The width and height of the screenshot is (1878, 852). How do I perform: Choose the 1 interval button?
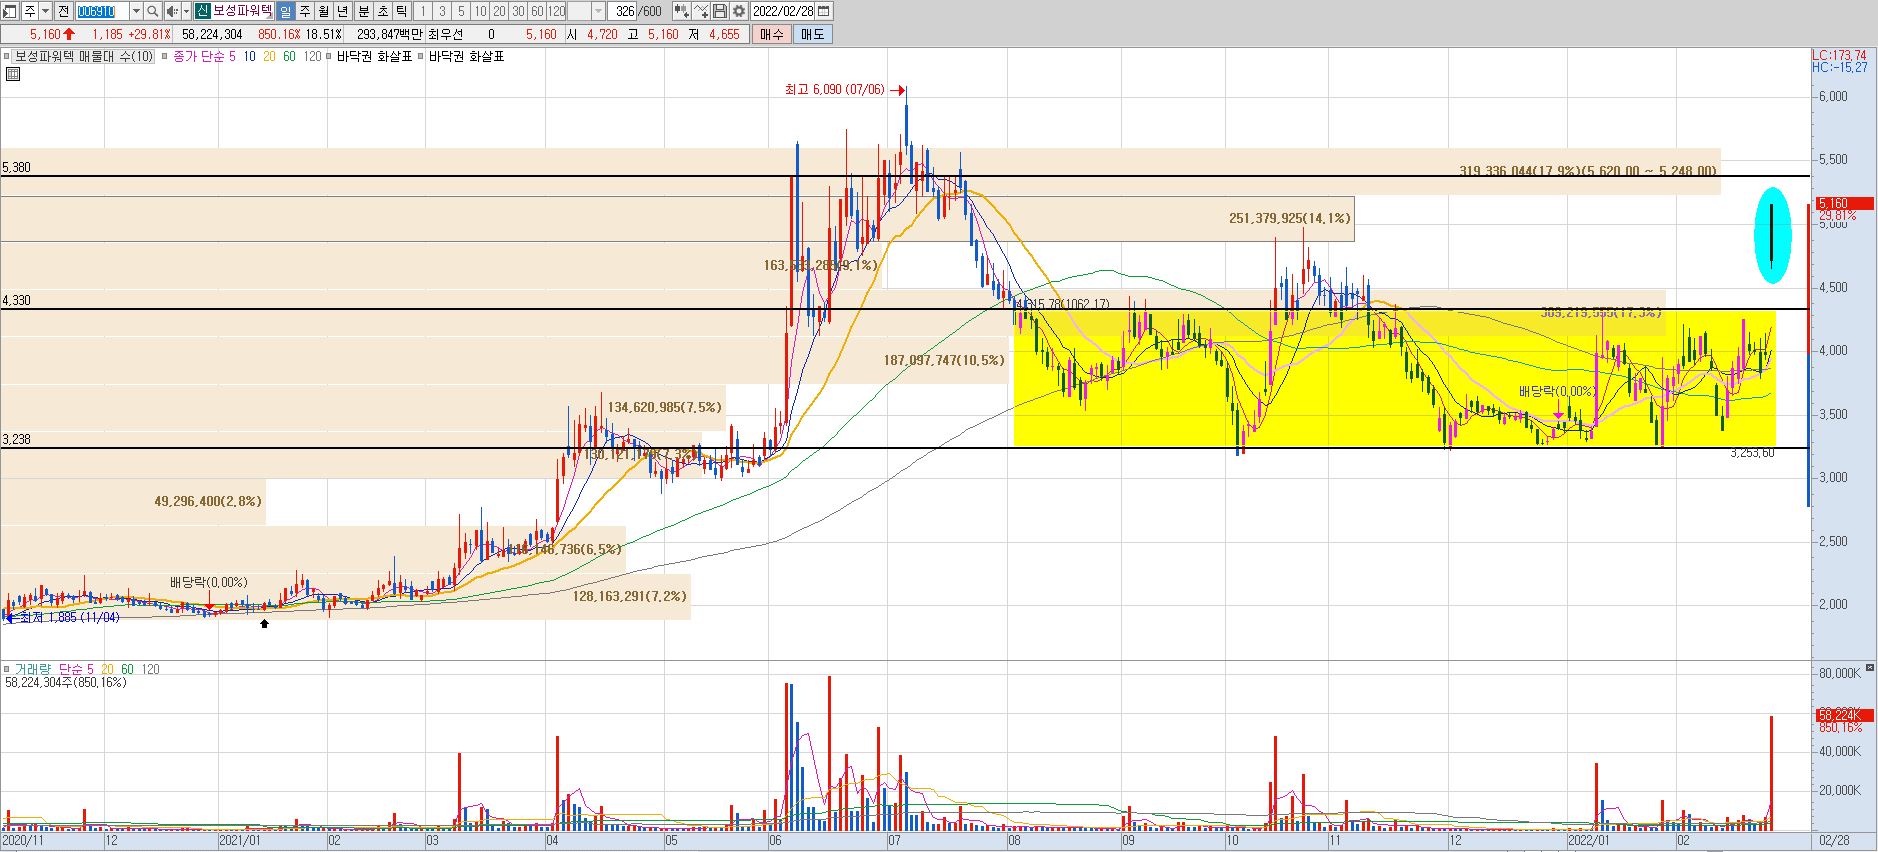click(x=423, y=11)
